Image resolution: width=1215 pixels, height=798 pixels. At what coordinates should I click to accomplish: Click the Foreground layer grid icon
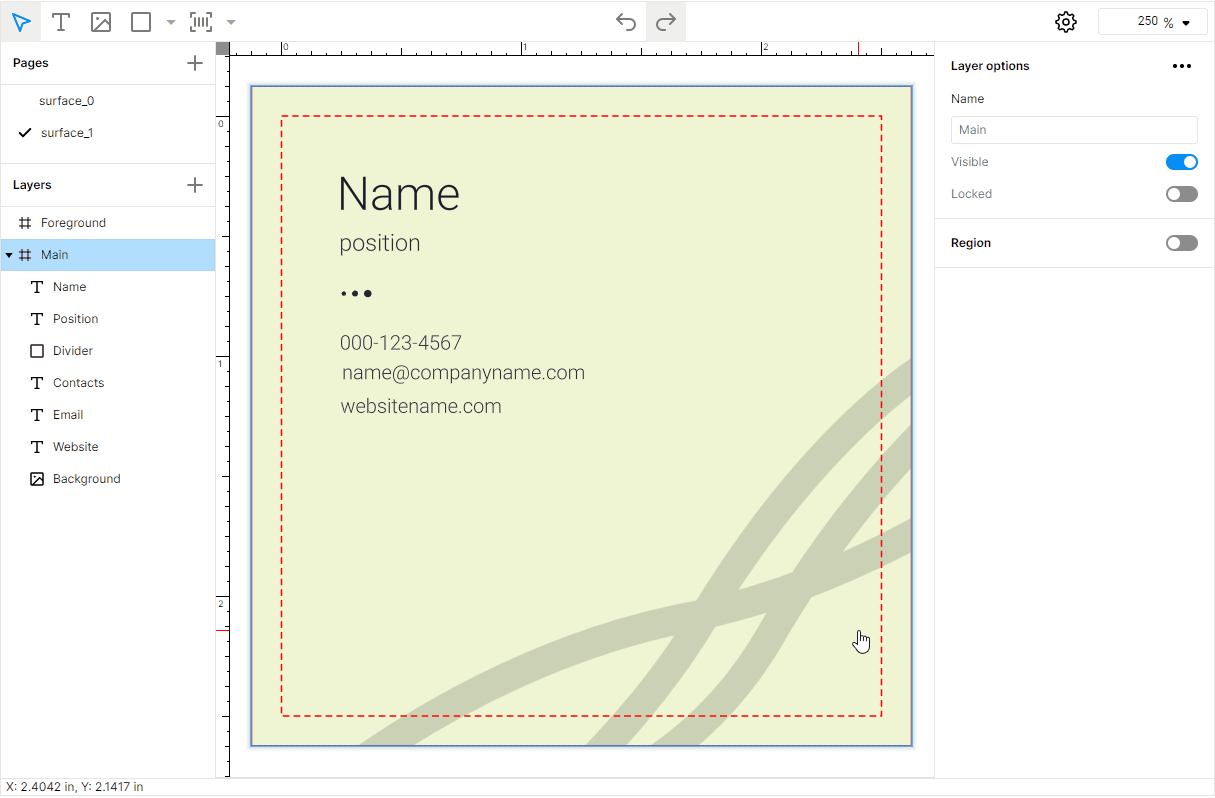(25, 223)
